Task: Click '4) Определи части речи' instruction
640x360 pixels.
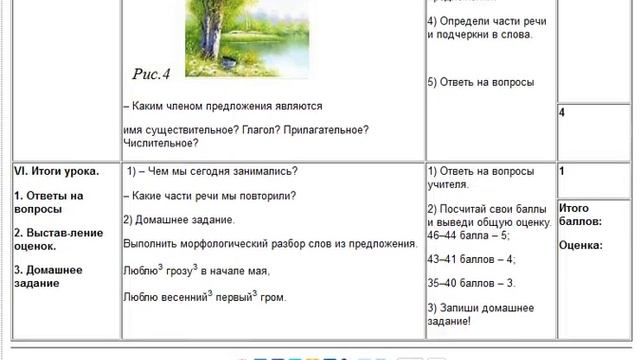Action: point(487,28)
